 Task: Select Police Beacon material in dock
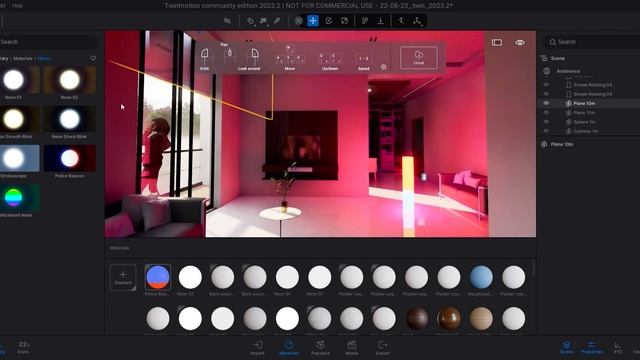click(158, 277)
